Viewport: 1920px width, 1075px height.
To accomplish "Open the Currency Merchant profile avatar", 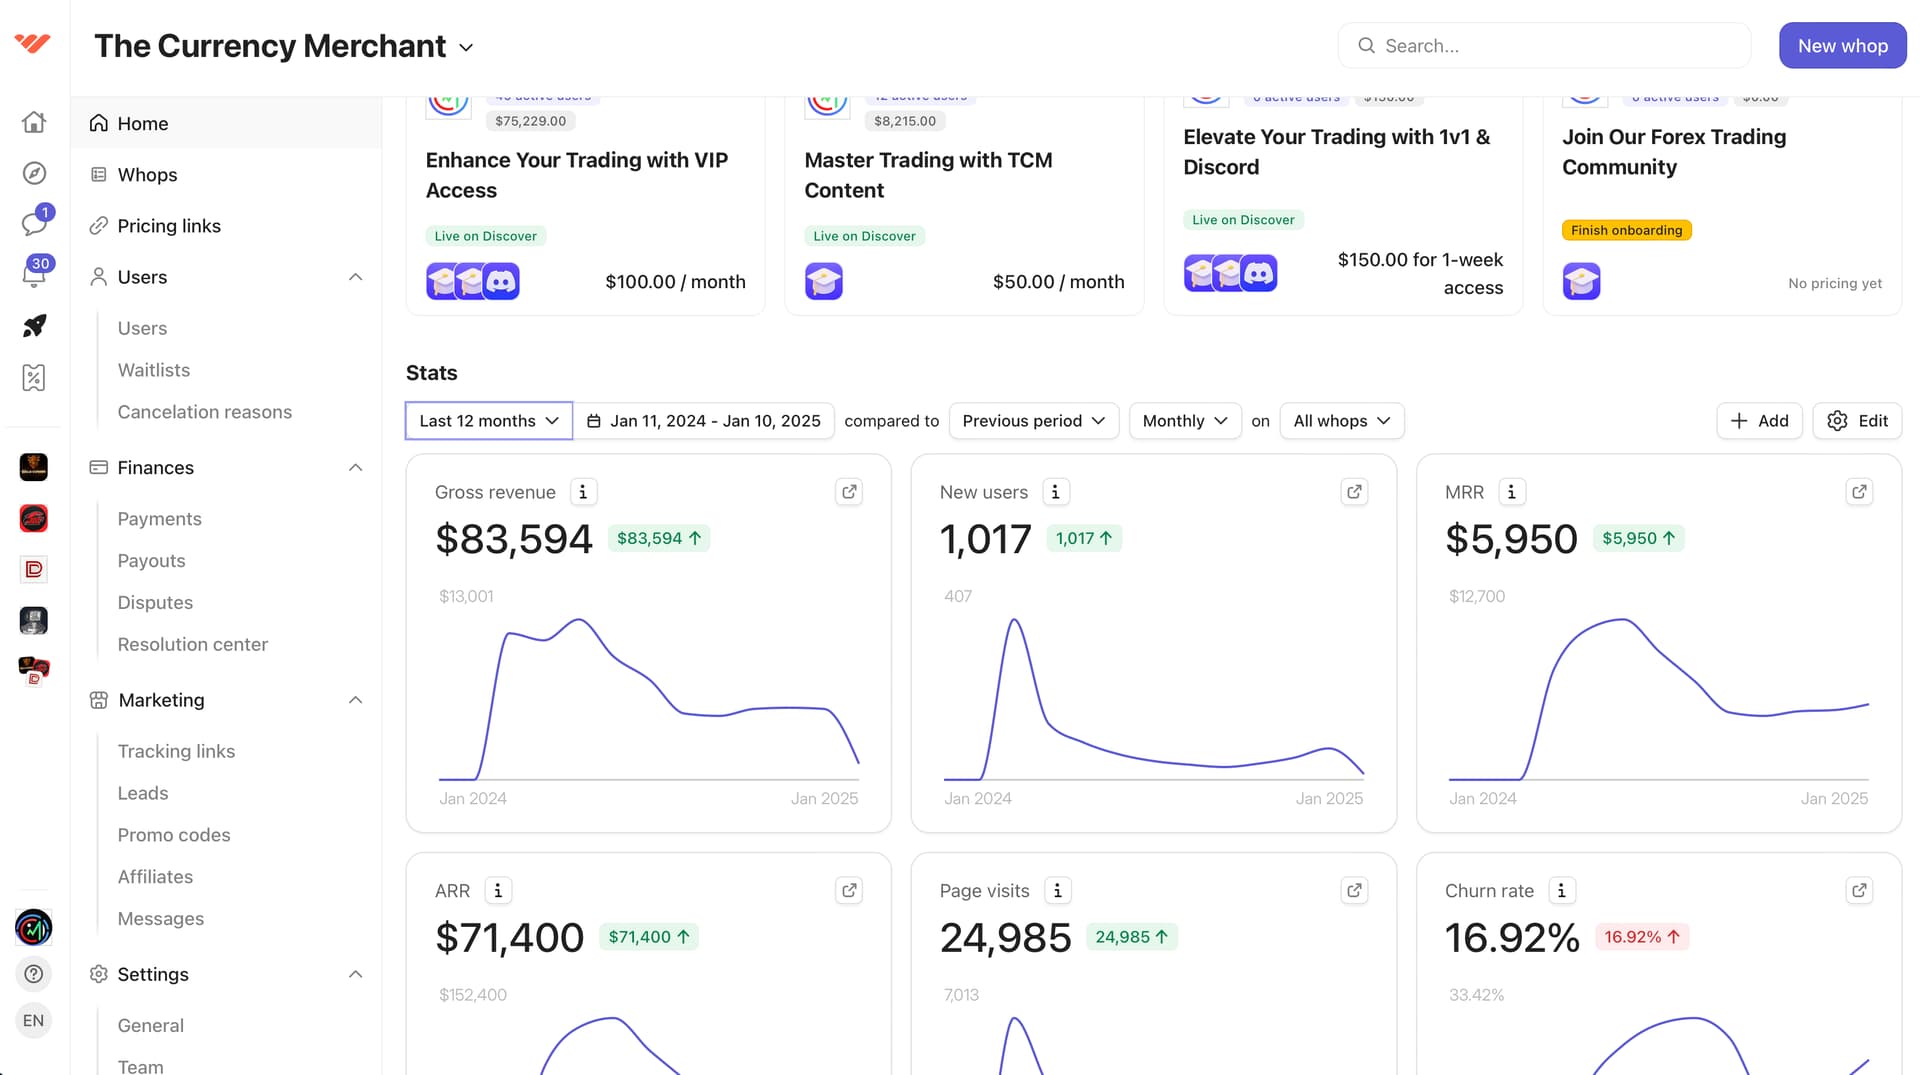I will 34,928.
